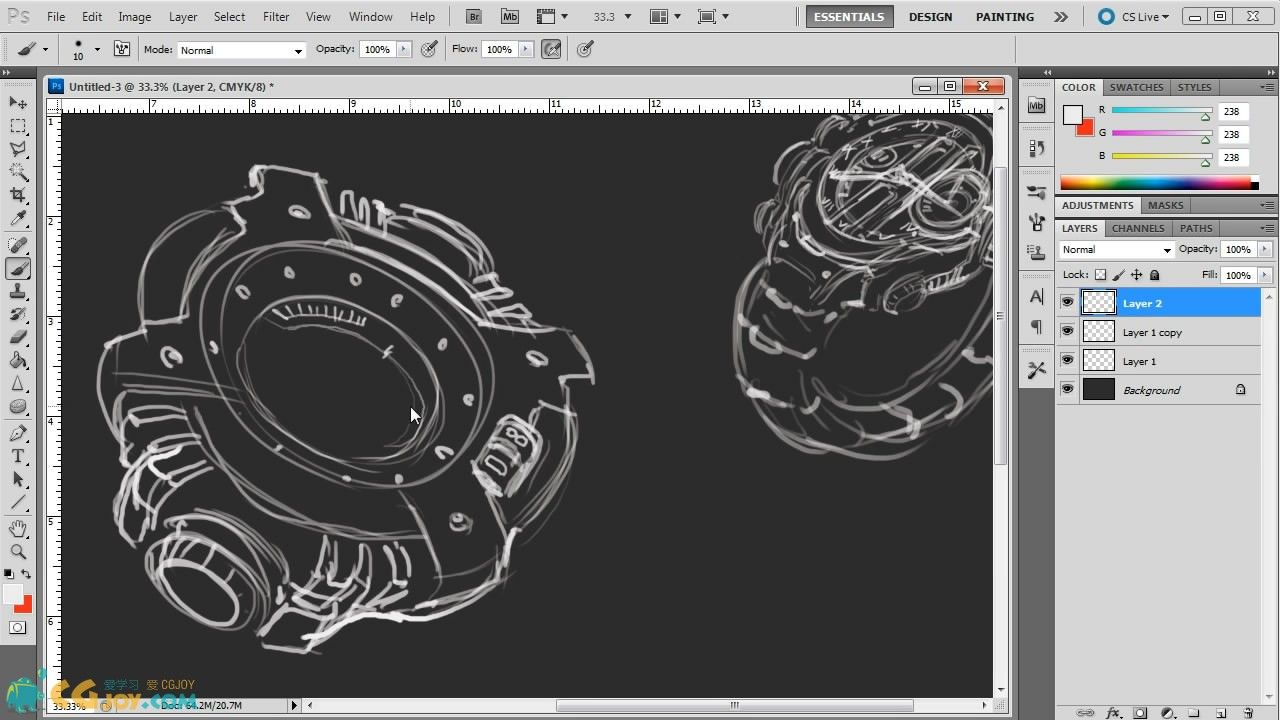
Task: Open the Flow slider arrow
Action: (526, 49)
